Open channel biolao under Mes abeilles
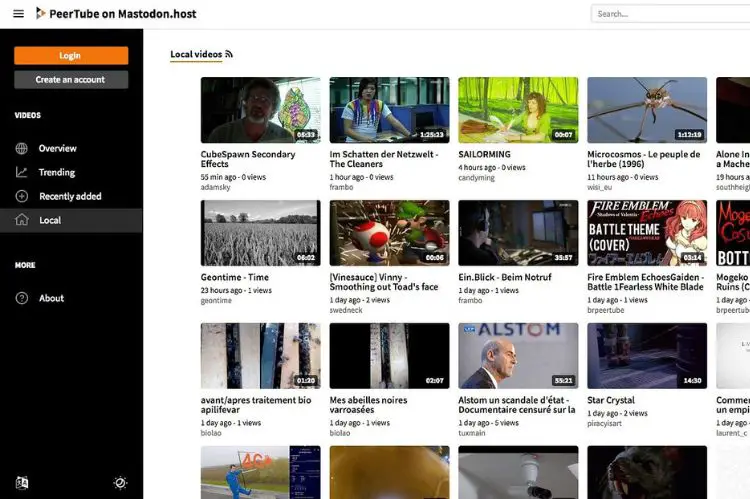This screenshot has width=750, height=499. (x=340, y=433)
